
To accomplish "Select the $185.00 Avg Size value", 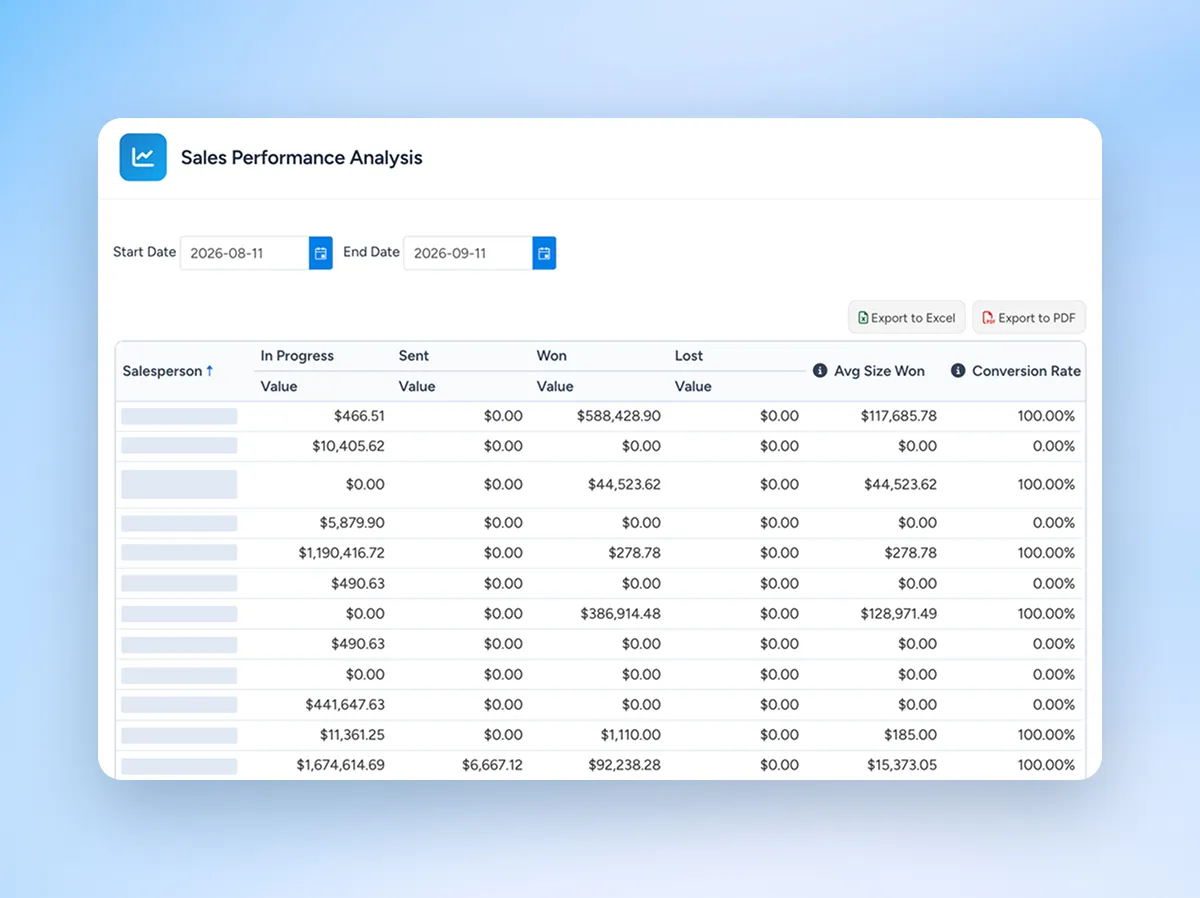I will coord(911,735).
